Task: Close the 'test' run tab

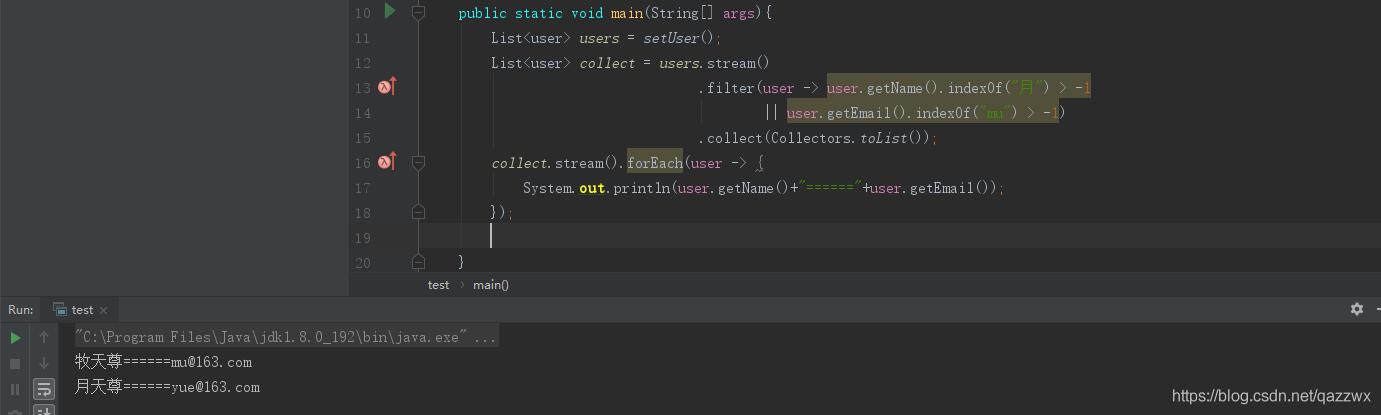Action: (103, 310)
